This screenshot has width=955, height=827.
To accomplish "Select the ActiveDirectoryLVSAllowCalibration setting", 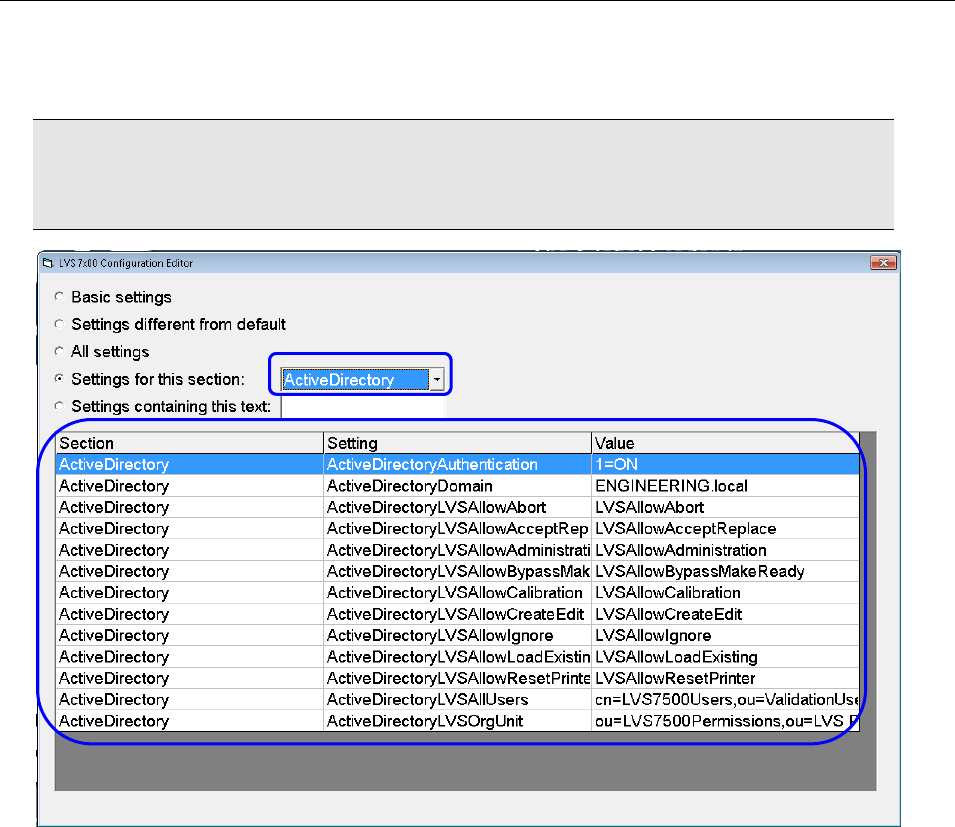I will click(x=457, y=593).
